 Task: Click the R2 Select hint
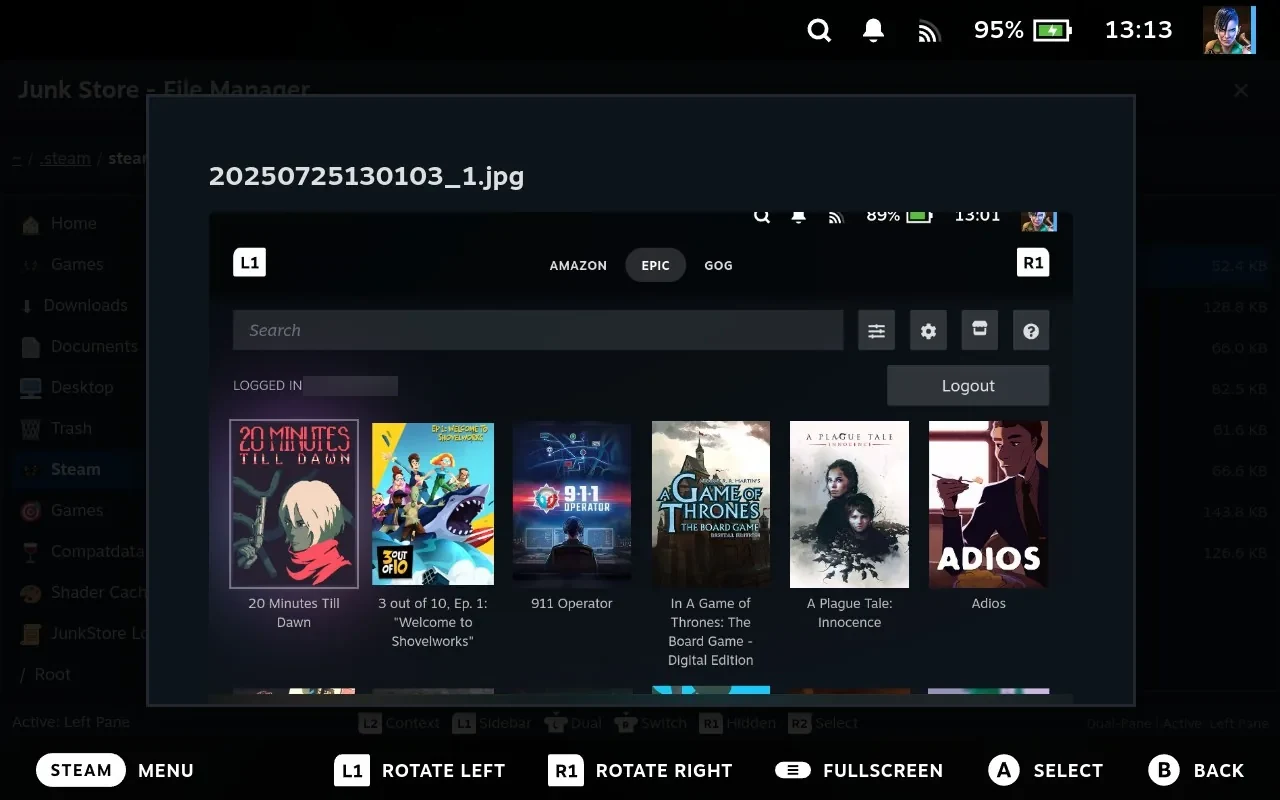click(823, 723)
